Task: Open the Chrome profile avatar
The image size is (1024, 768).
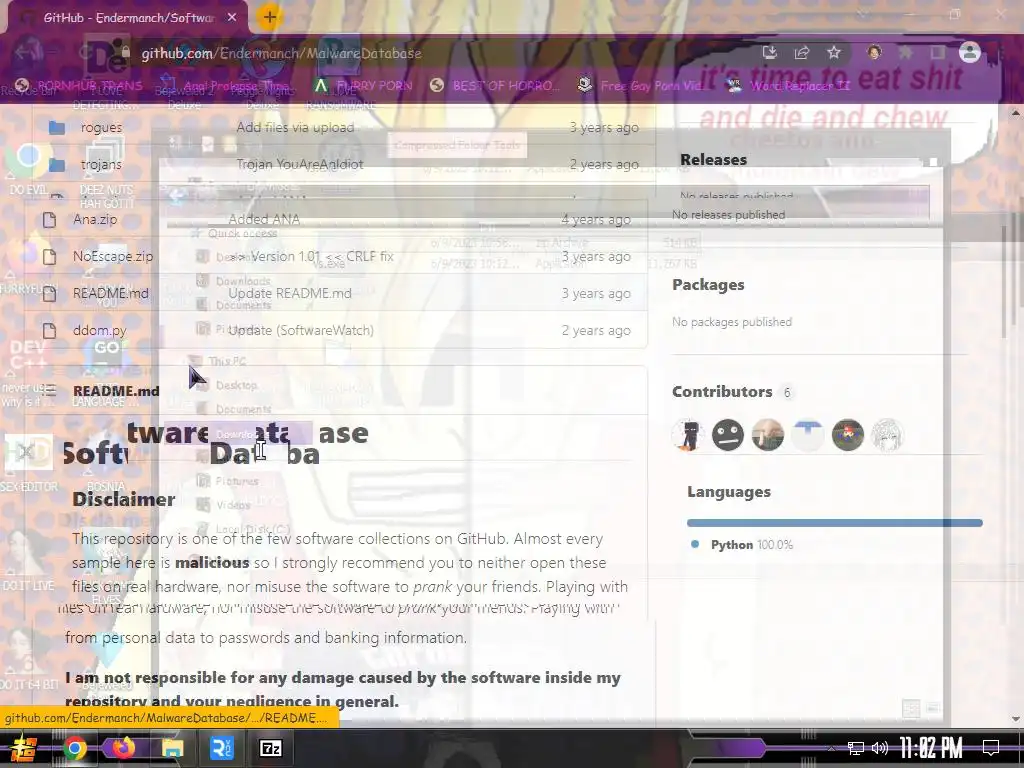Action: (x=970, y=52)
